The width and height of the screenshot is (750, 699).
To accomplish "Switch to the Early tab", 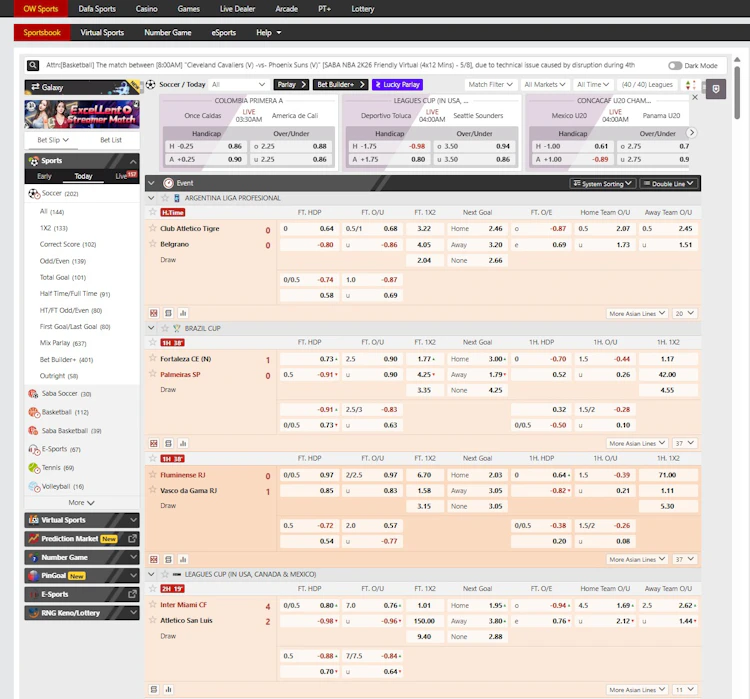I will click(44, 176).
